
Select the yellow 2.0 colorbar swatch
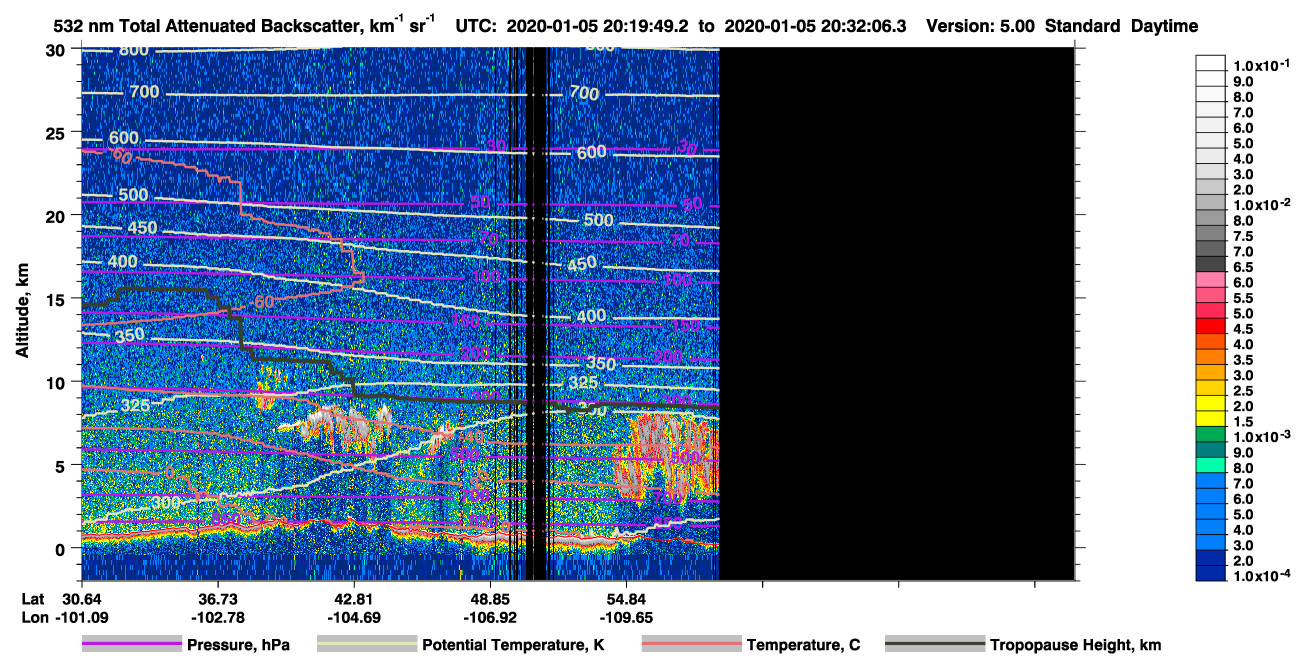click(x=1210, y=404)
